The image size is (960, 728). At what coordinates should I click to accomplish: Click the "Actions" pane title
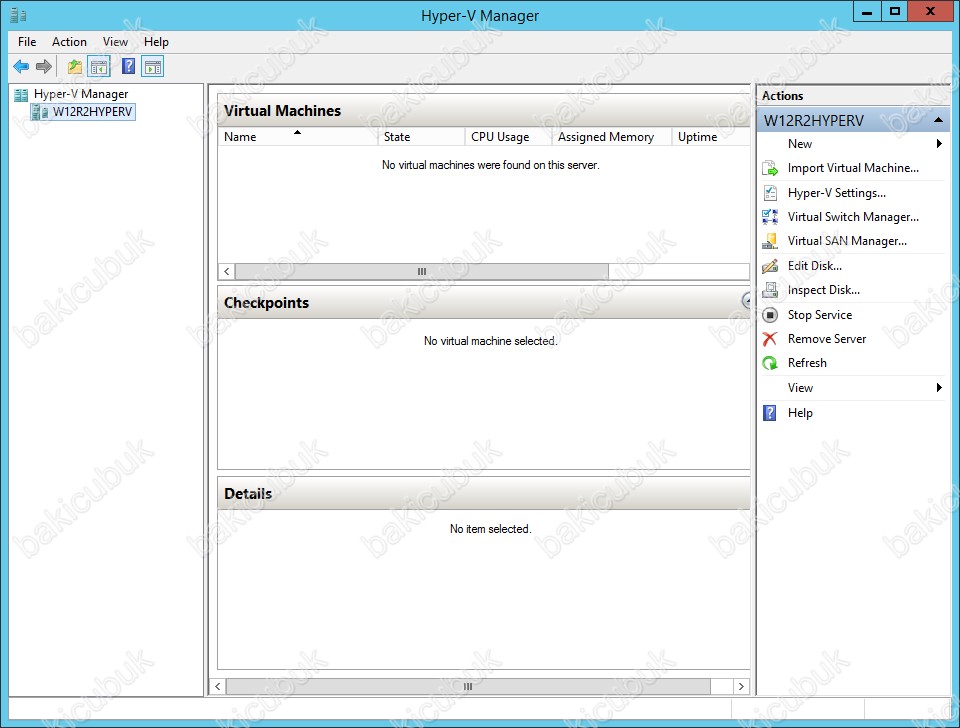click(x=782, y=96)
